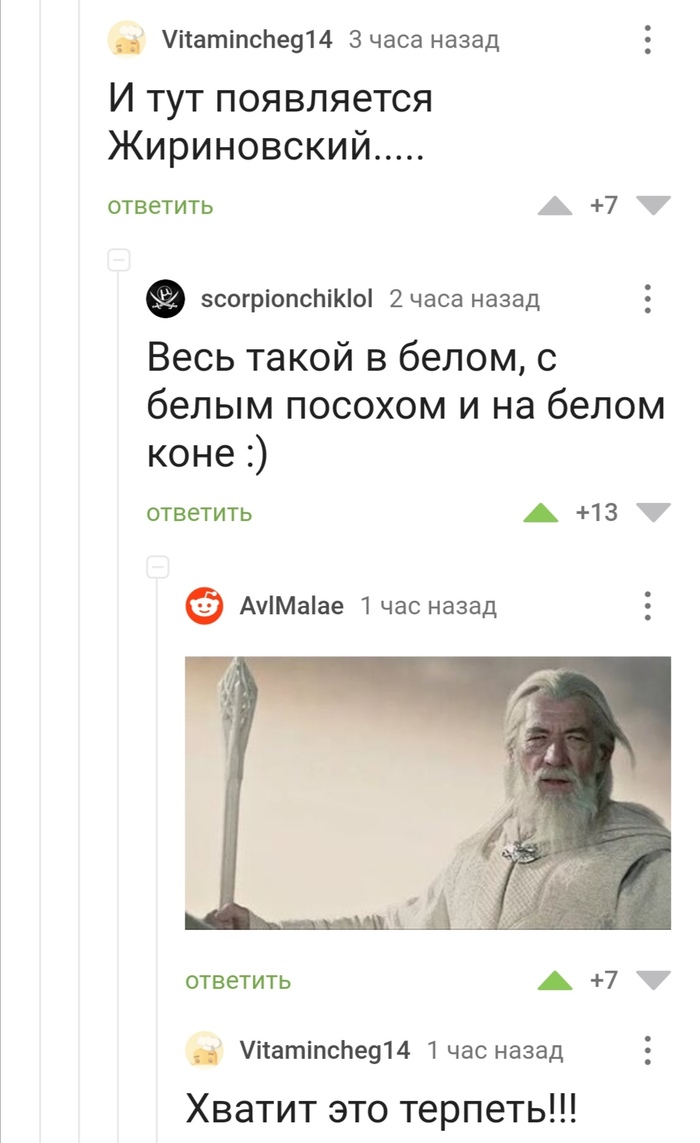Screen dimensions: 700x1143
Task: Open the Gandalf with white staff image
Action: tap(428, 793)
